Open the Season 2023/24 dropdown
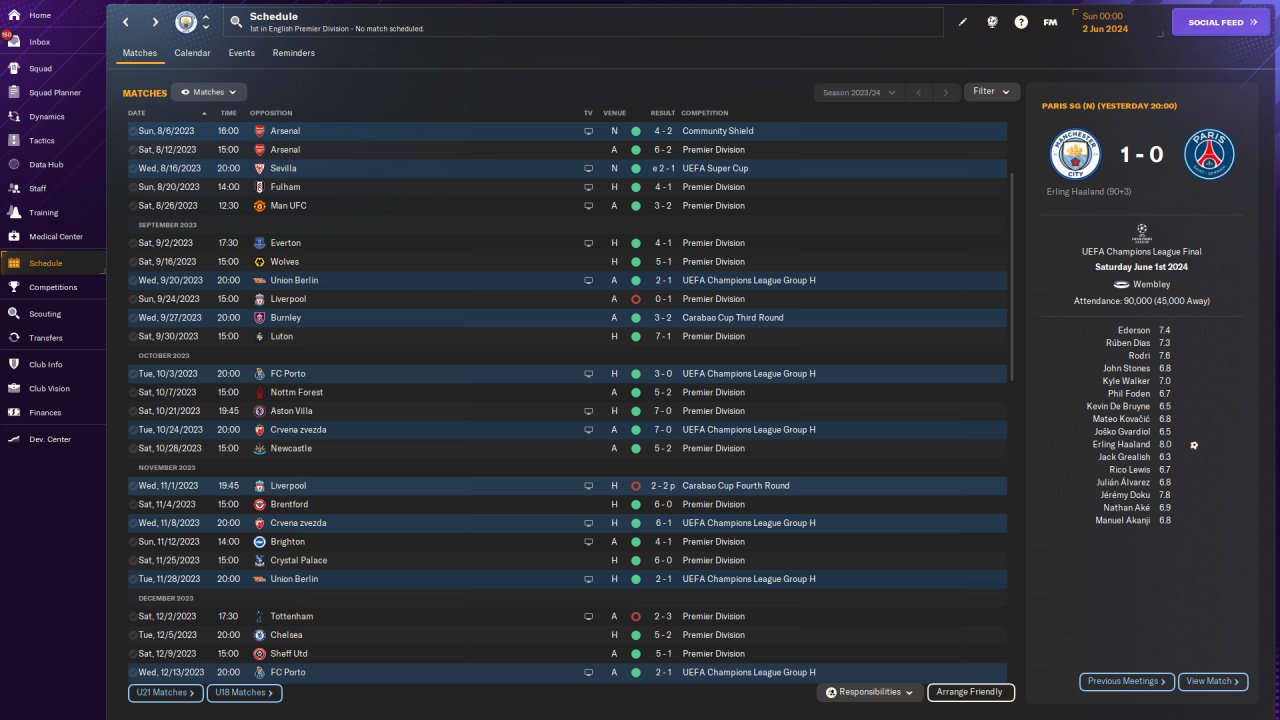This screenshot has width=1280, height=720. (x=858, y=92)
